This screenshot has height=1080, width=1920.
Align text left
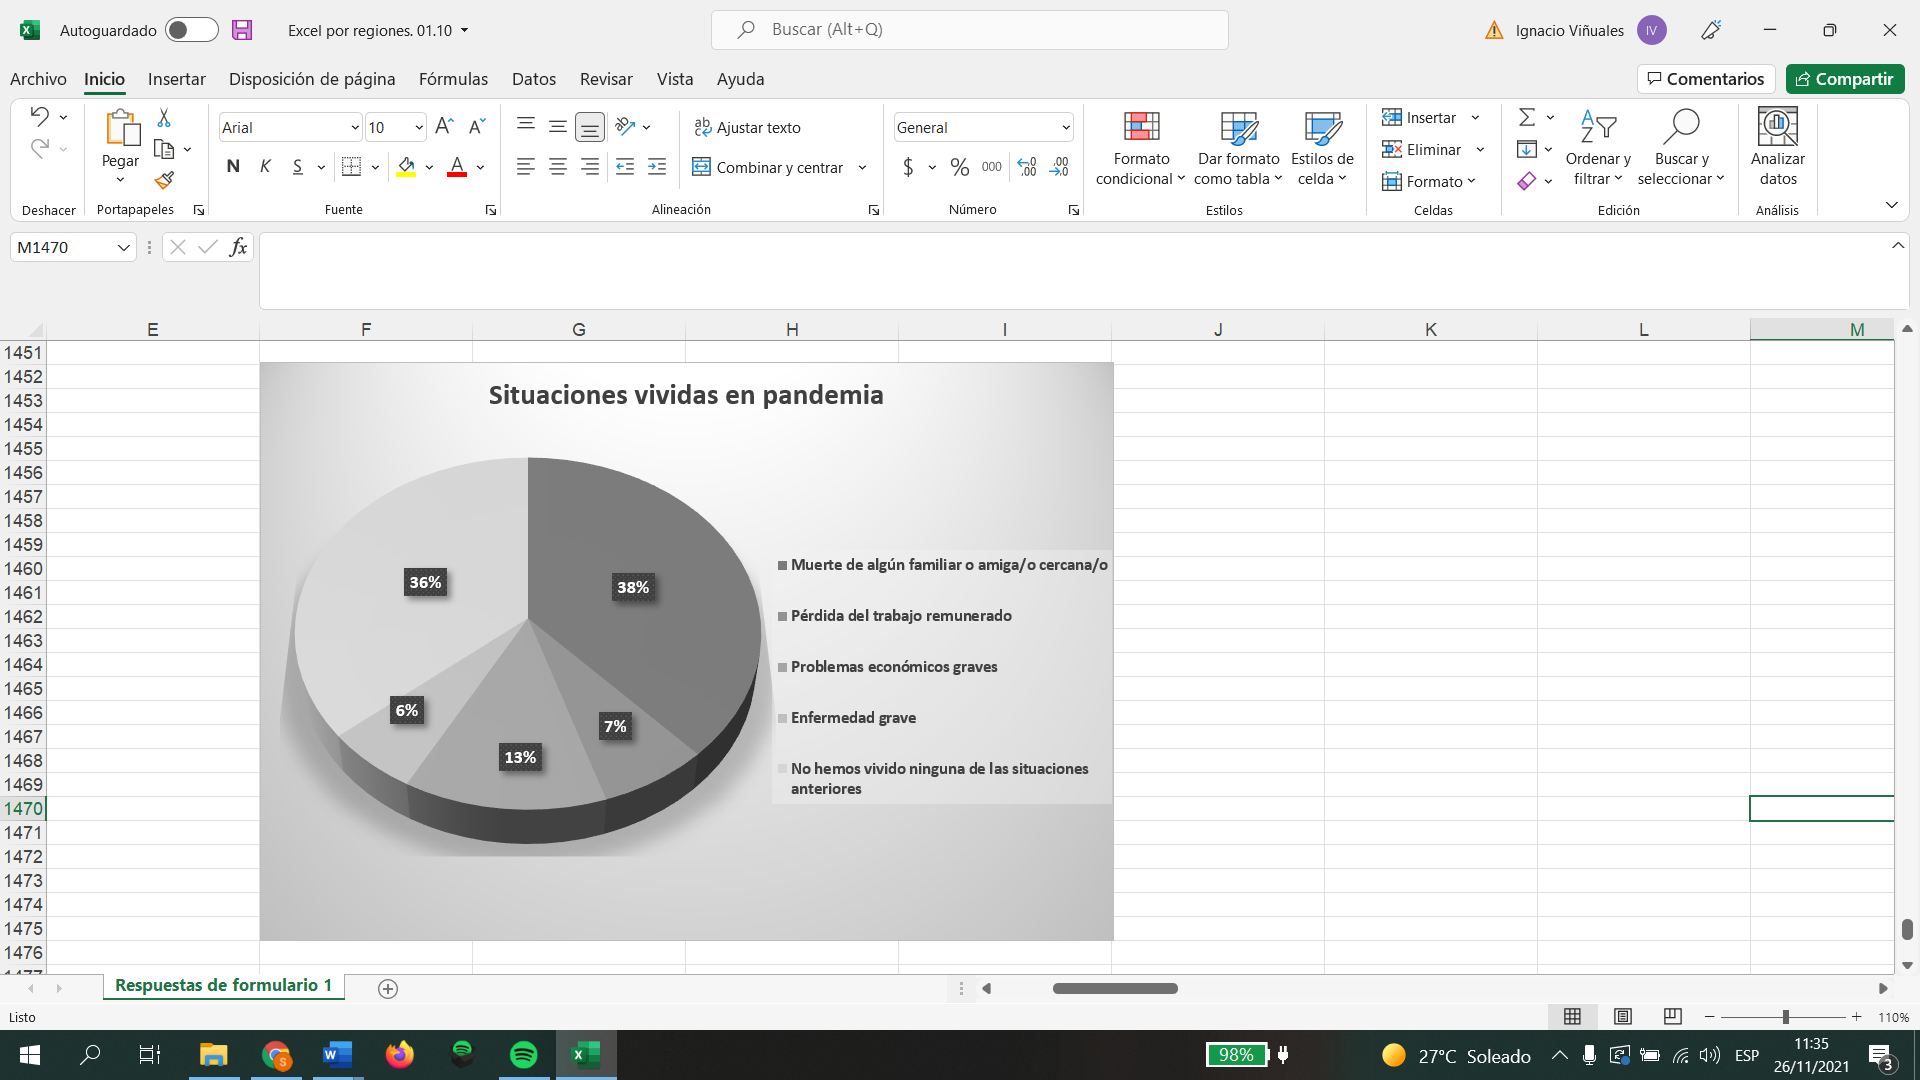click(525, 167)
